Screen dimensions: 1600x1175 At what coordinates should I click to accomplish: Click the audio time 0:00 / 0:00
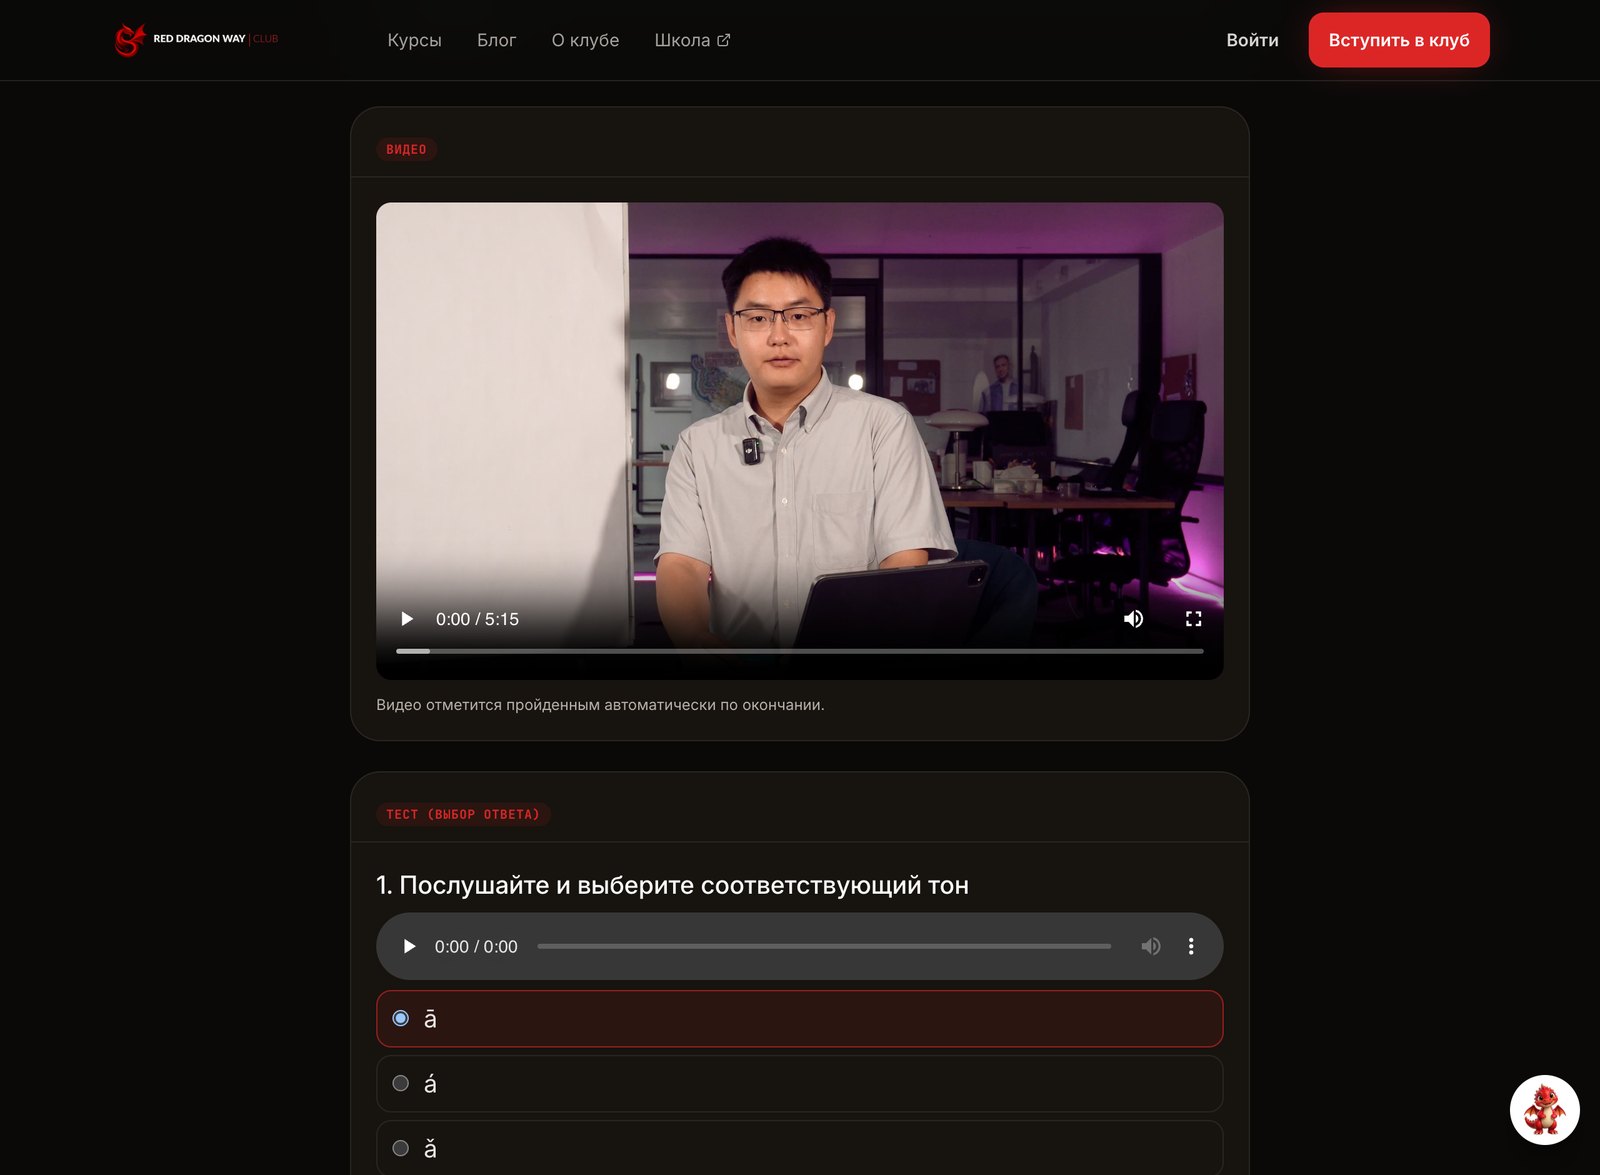point(476,946)
